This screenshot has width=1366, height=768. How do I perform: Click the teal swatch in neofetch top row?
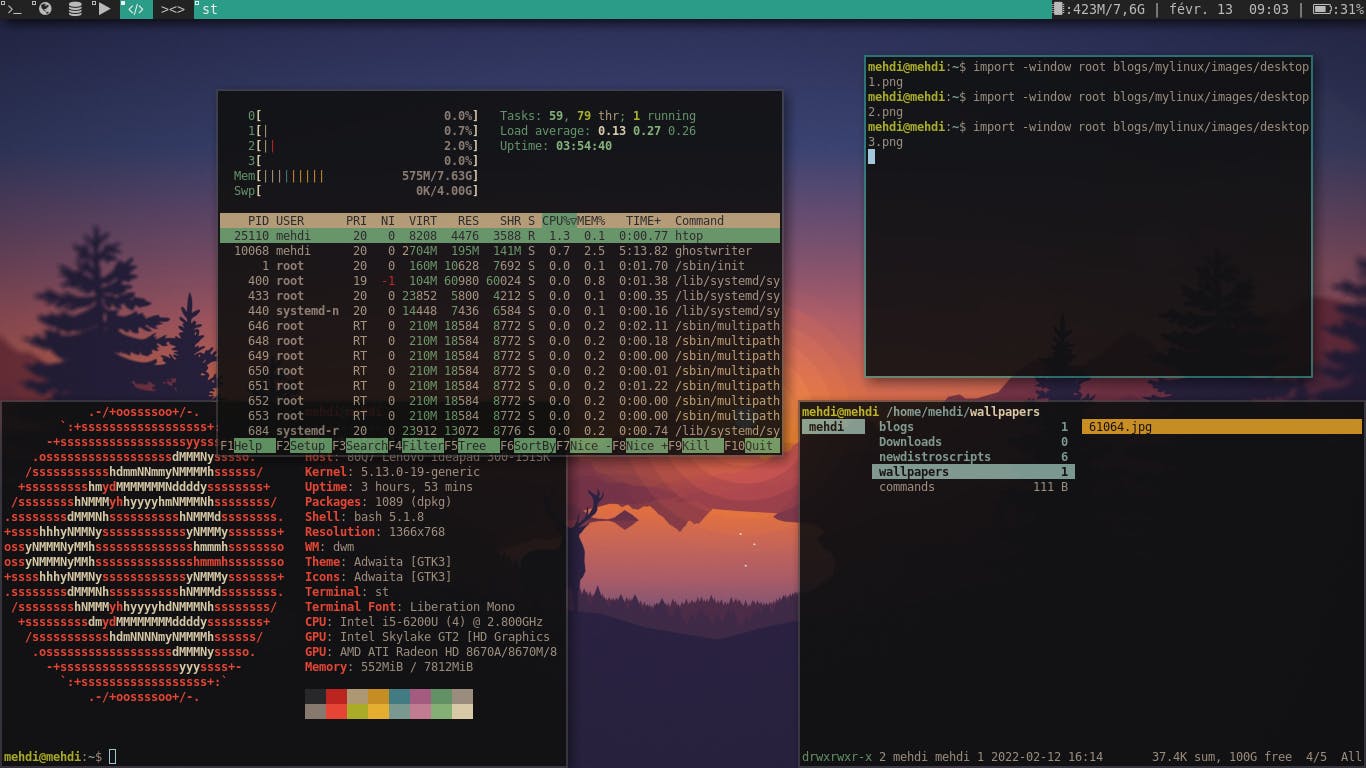[x=399, y=696]
